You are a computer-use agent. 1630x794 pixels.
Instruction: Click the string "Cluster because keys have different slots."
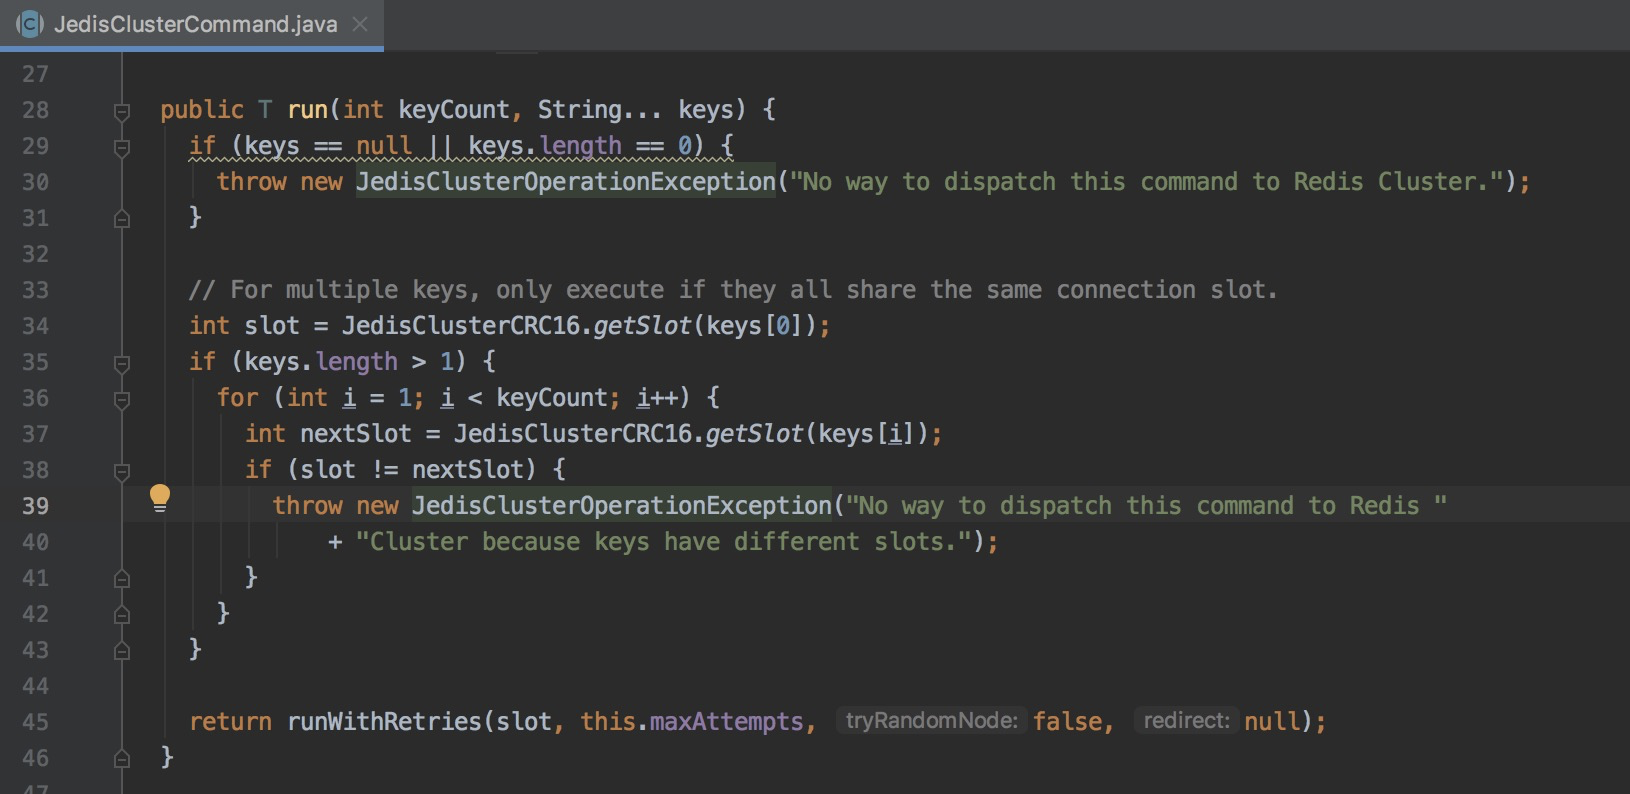pos(663,541)
